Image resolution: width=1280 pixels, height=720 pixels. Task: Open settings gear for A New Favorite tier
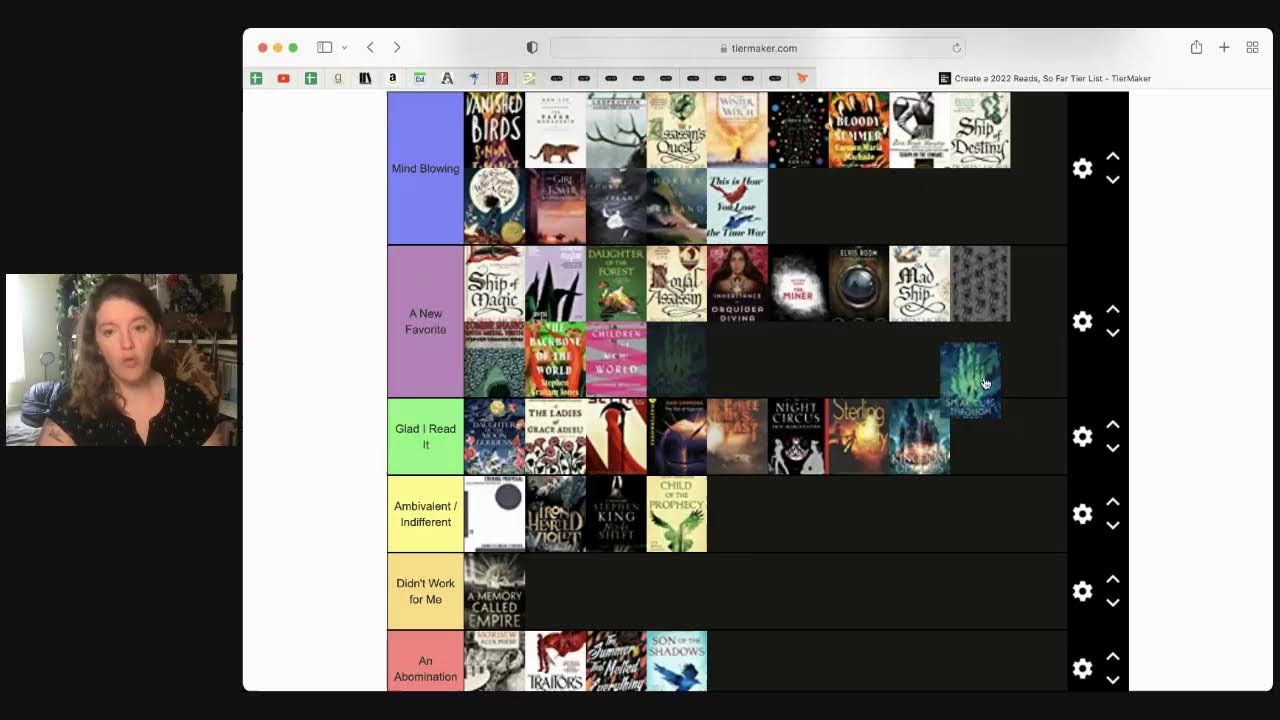[x=1082, y=321]
